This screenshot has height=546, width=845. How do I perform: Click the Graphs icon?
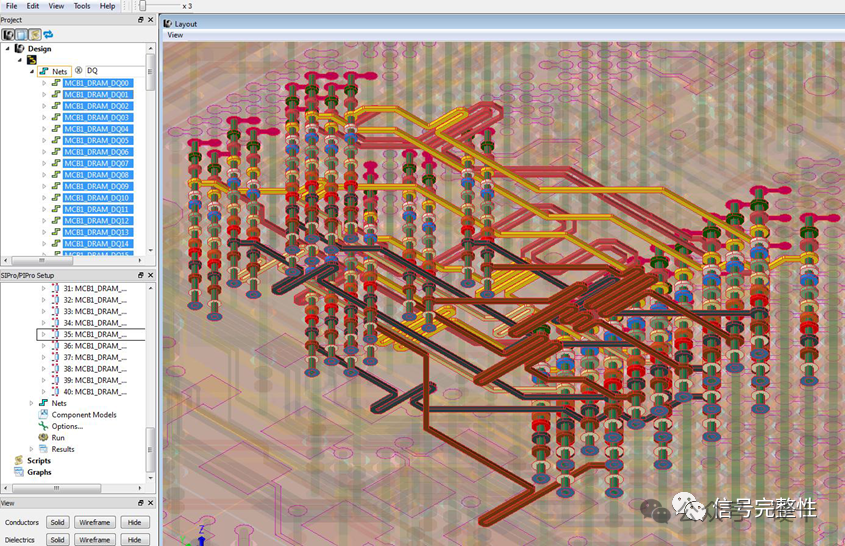(x=19, y=472)
